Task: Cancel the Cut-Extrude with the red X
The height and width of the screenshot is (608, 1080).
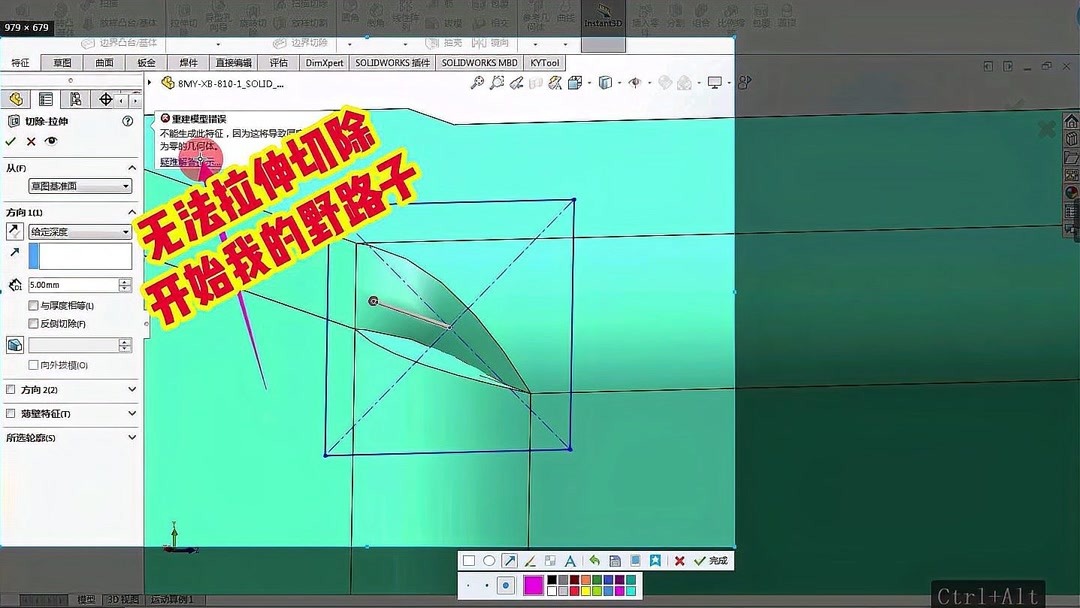Action: pyautogui.click(x=29, y=142)
